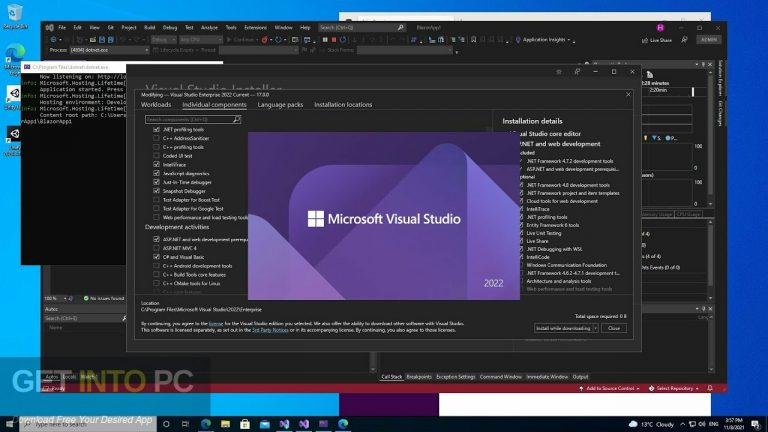The width and height of the screenshot is (768, 432).
Task: Uncheck the Just-In-Time debugger checkbox
Action: pyautogui.click(x=156, y=182)
